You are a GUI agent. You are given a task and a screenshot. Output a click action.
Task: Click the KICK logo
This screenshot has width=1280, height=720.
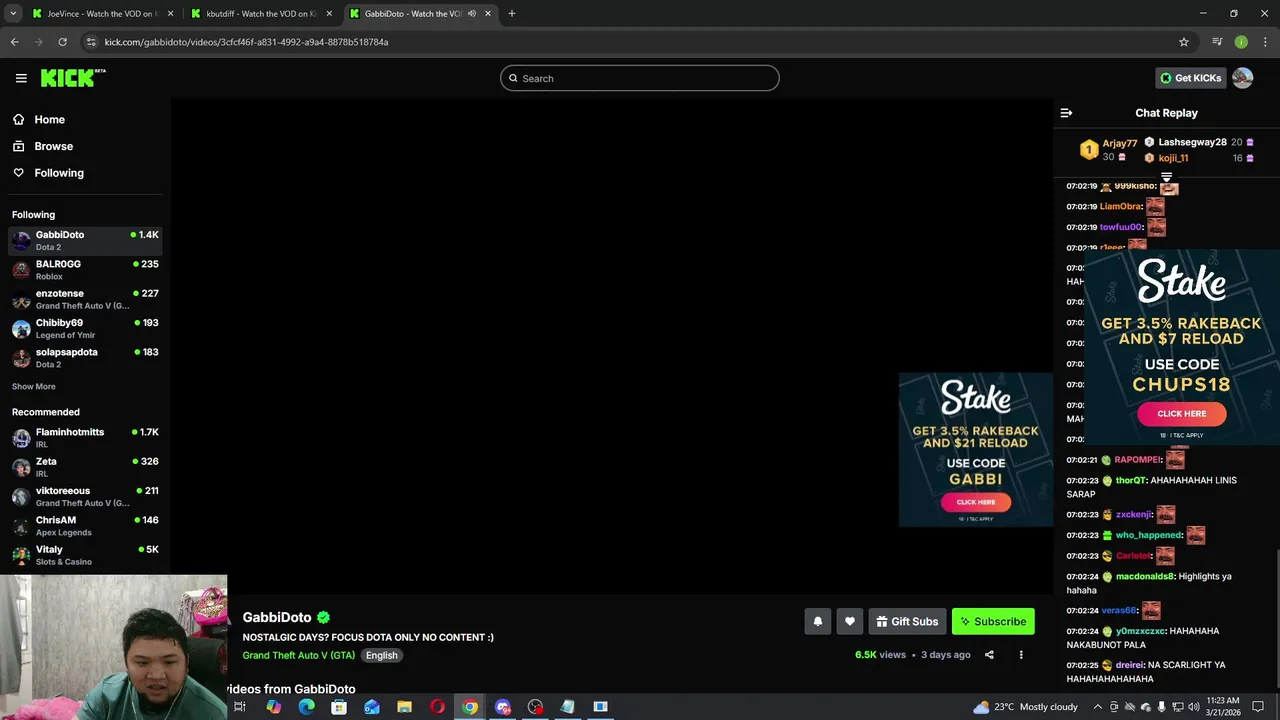(x=73, y=78)
